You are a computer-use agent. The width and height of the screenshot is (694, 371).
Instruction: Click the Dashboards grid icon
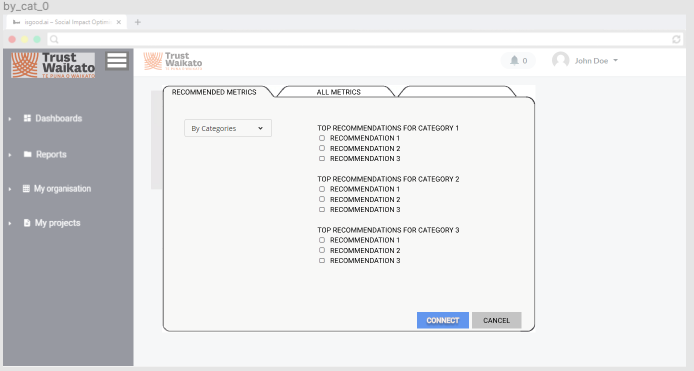pos(27,118)
